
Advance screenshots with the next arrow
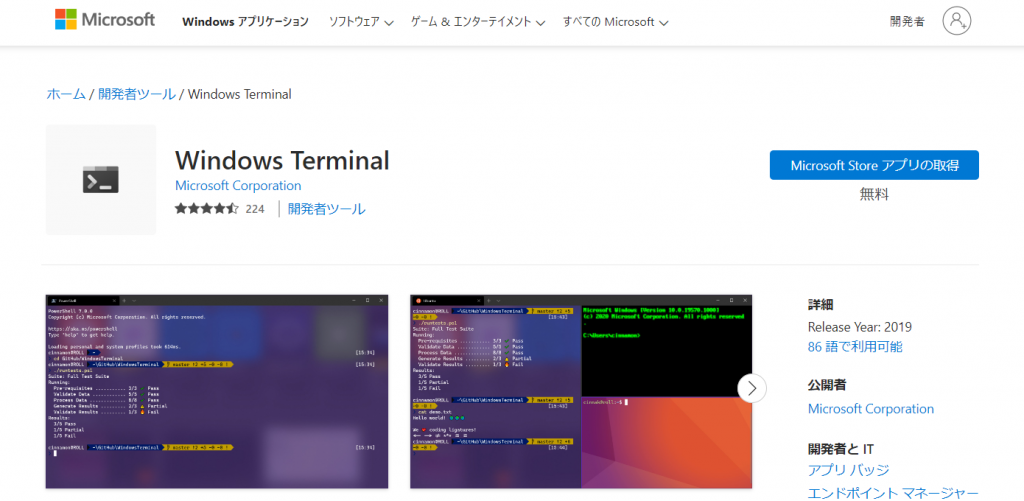point(752,388)
